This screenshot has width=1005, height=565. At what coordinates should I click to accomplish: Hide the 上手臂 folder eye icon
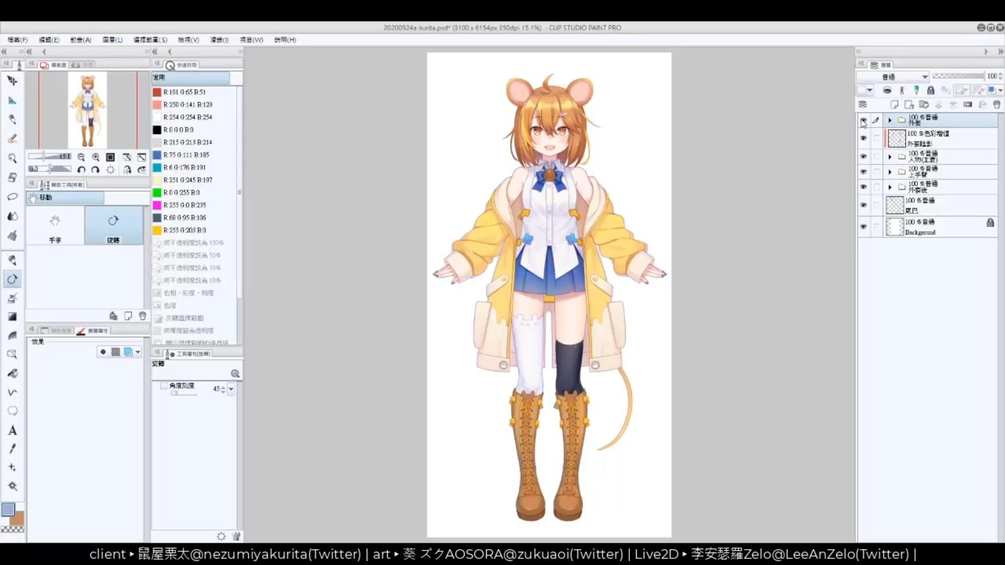[x=863, y=172]
